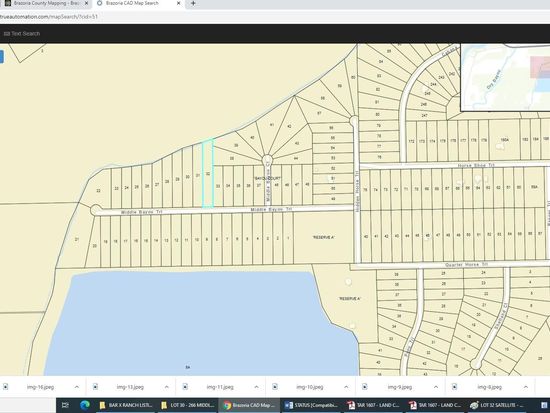This screenshot has height=413, width=550.
Task: Open BAR X RANCH LISTI folder in taskbar
Action: tap(126, 405)
